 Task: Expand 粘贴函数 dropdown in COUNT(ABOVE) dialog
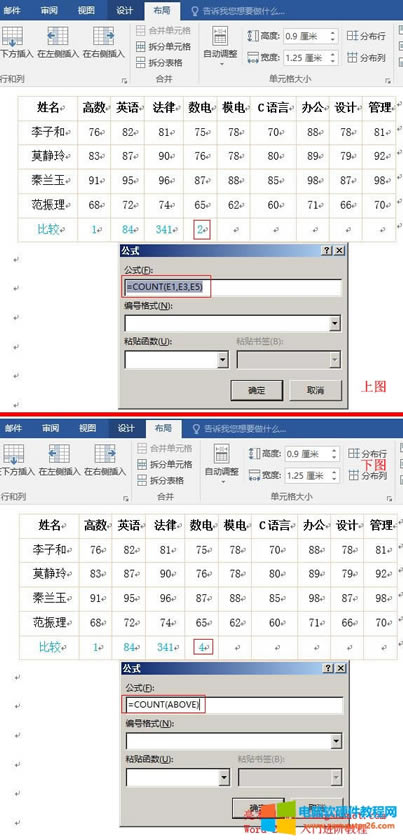(224, 778)
